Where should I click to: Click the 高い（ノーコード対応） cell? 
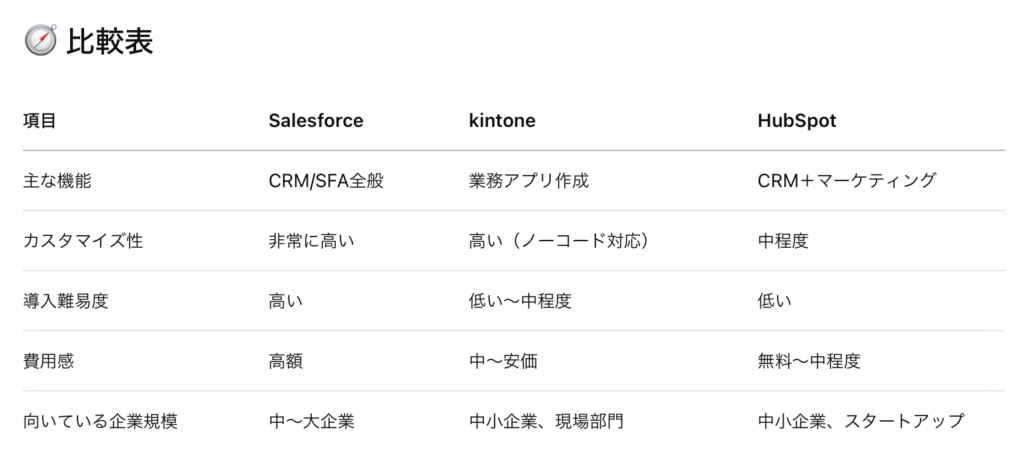560,241
